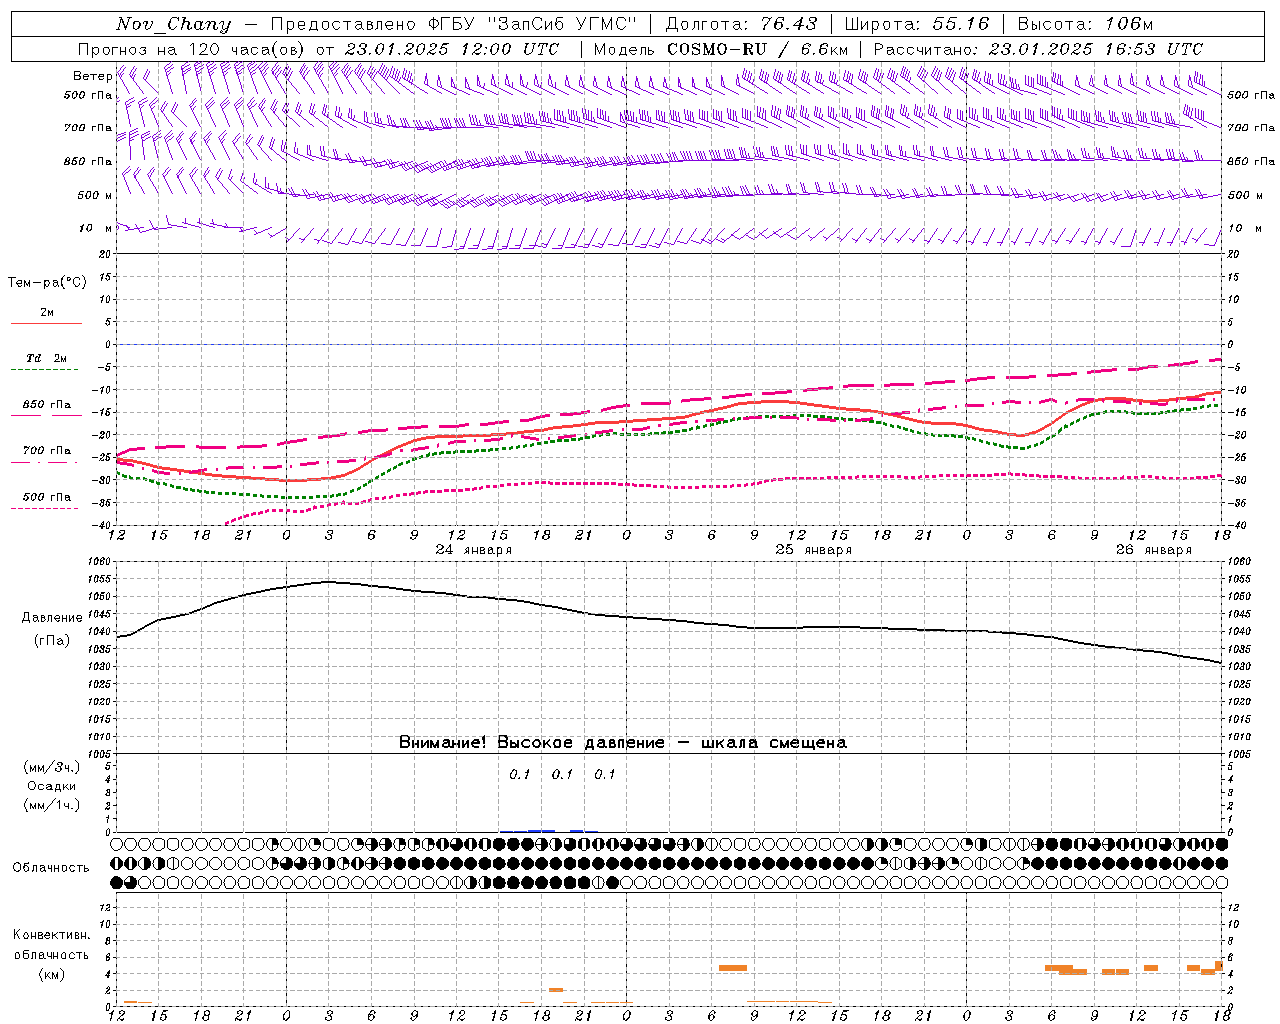Click the orange convective bar on 25 января morning
Screen dimensions: 1280x1024
click(733, 968)
